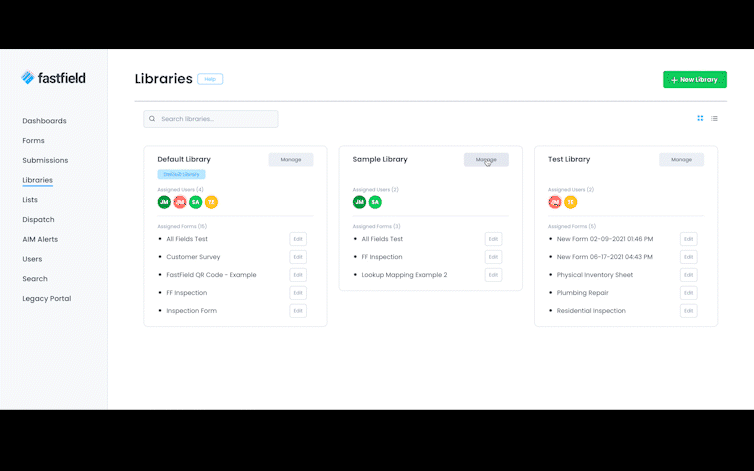Screen dimensions: 754x471
Task: Go to Submissions in the sidebar
Action: [45, 160]
